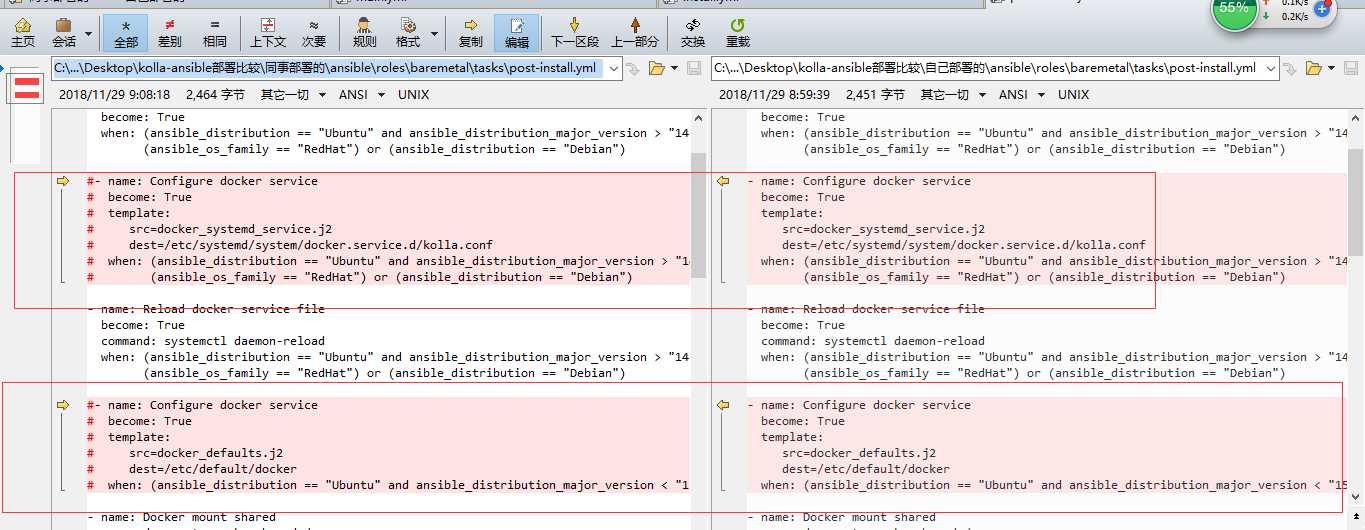Click copy-right arrow at docker_defaults block
This screenshot has width=1365, height=530.
point(64,405)
